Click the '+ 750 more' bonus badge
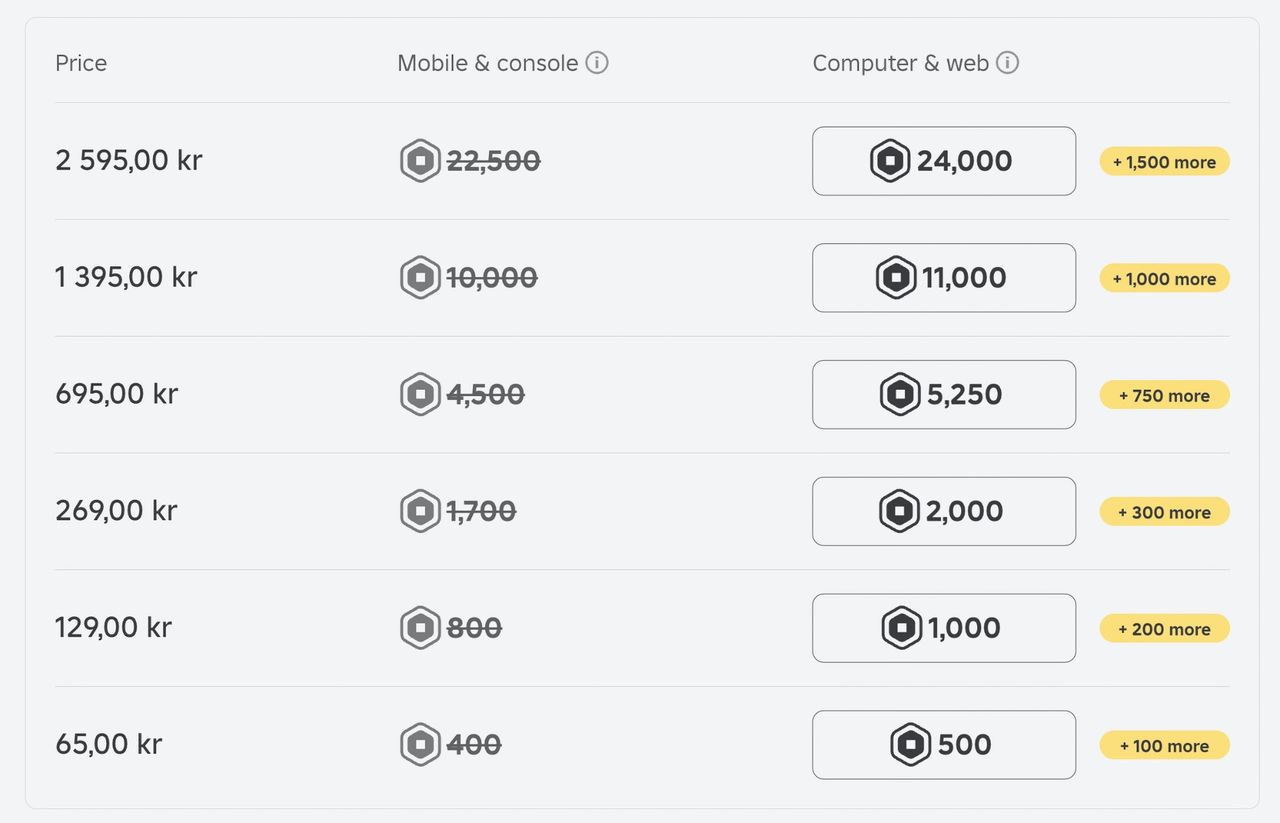 point(1164,396)
